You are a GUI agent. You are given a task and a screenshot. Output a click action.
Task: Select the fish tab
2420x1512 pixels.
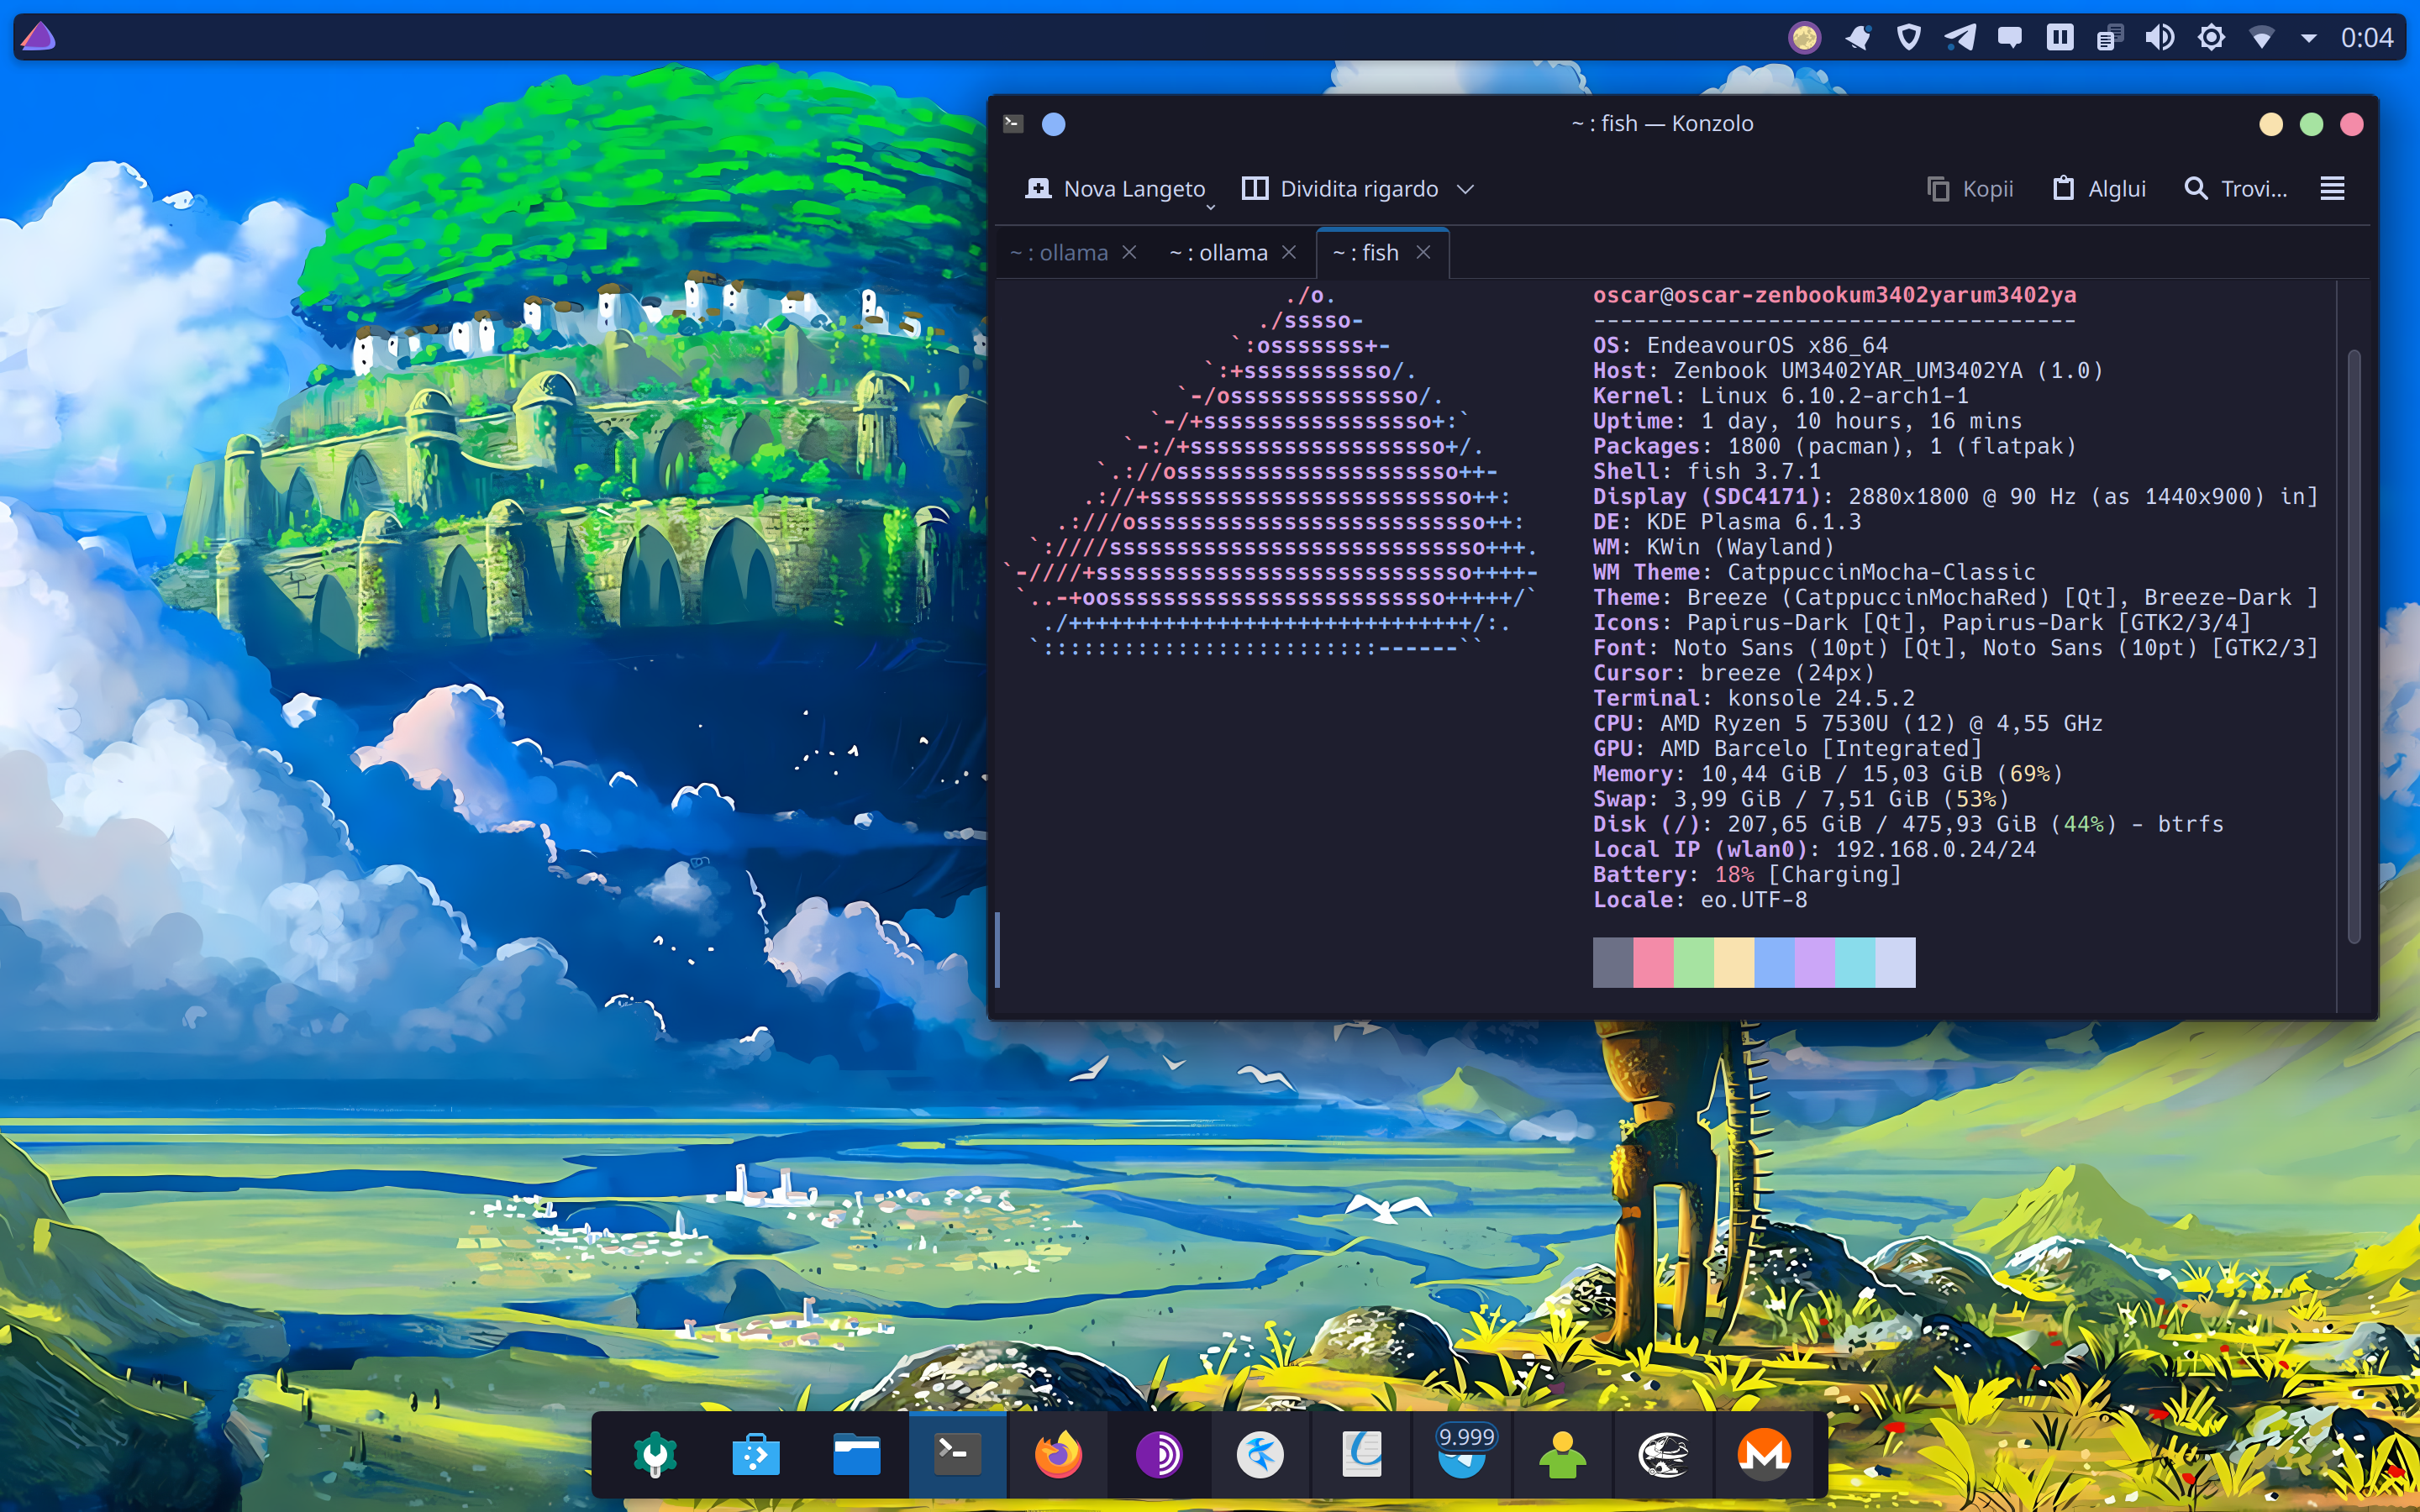point(1365,252)
